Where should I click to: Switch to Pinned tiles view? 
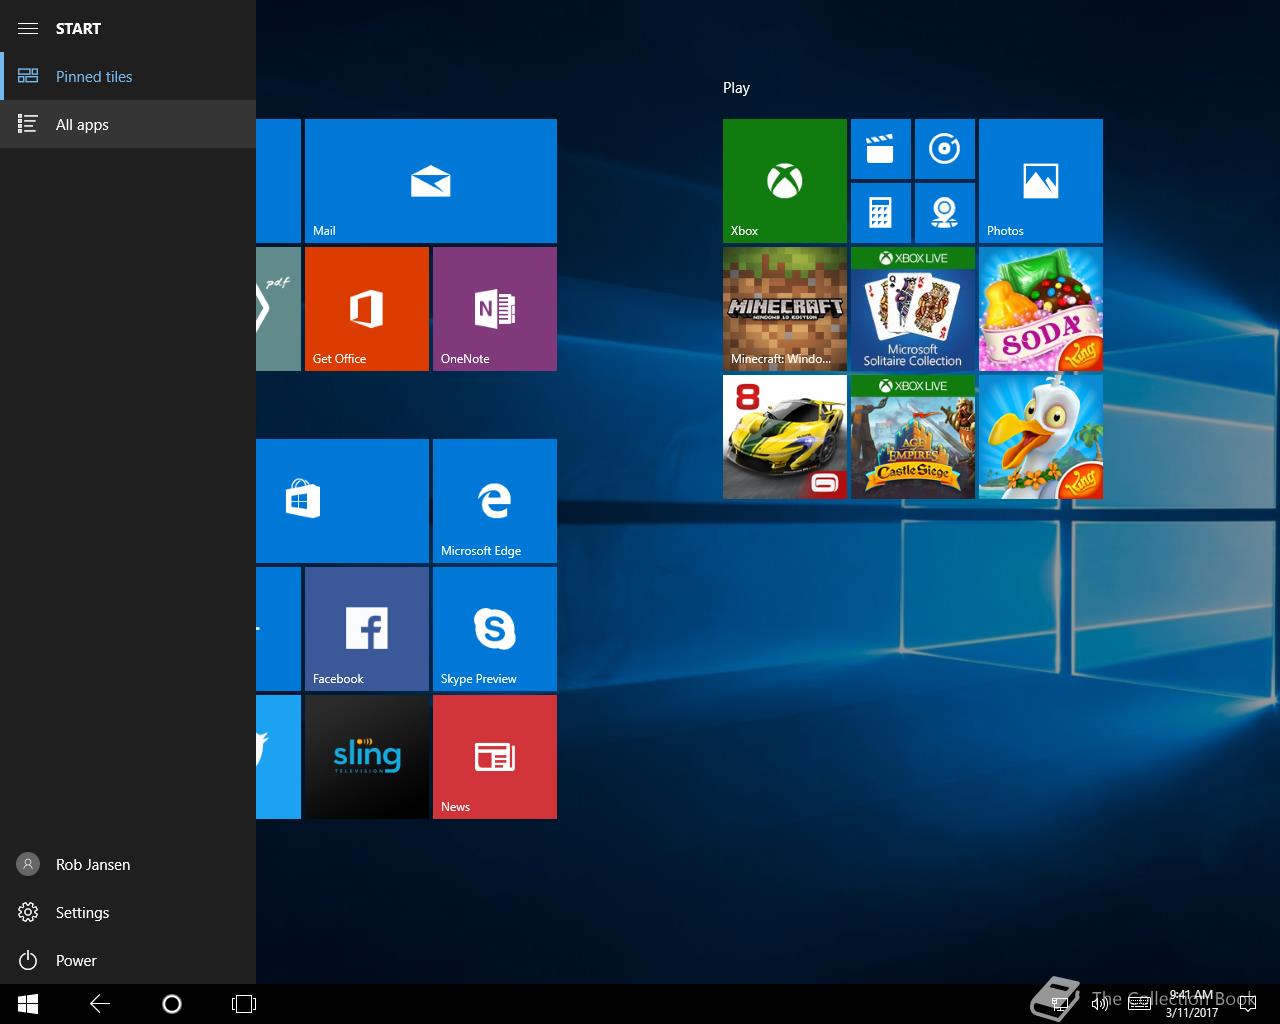coord(94,76)
